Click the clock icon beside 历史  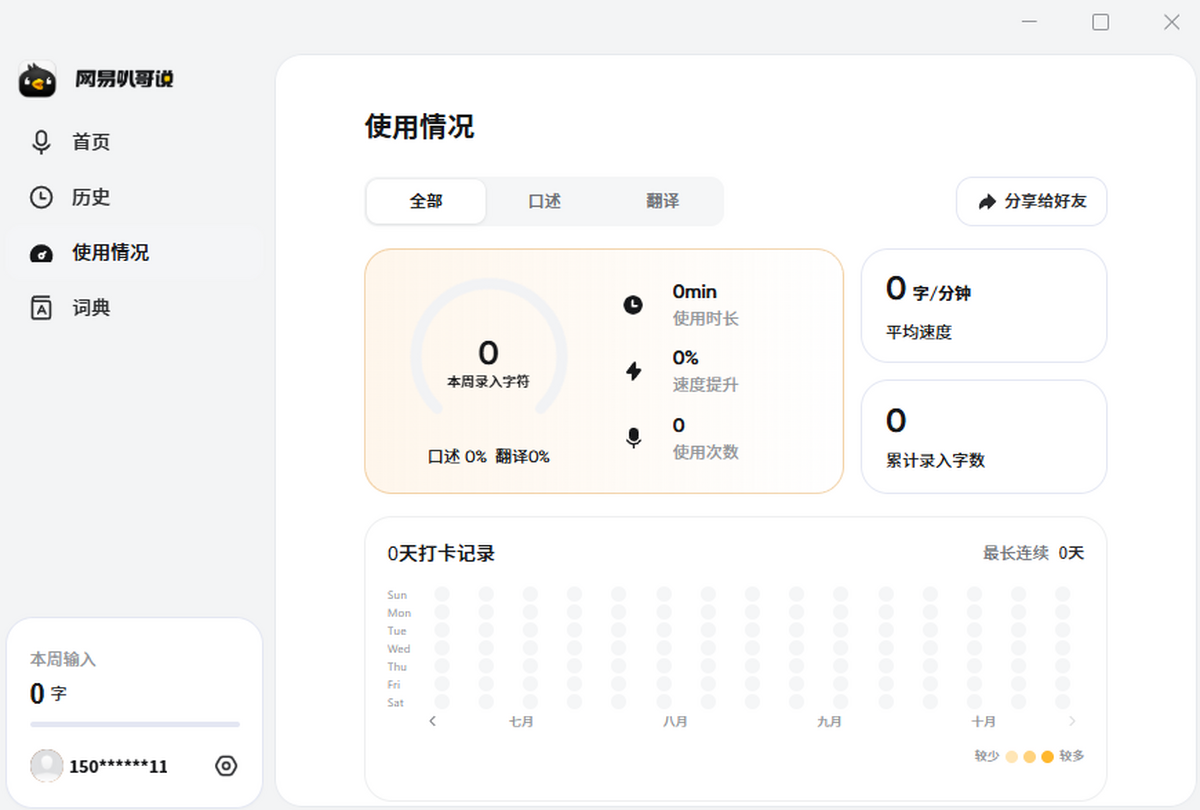pyautogui.click(x=41, y=197)
